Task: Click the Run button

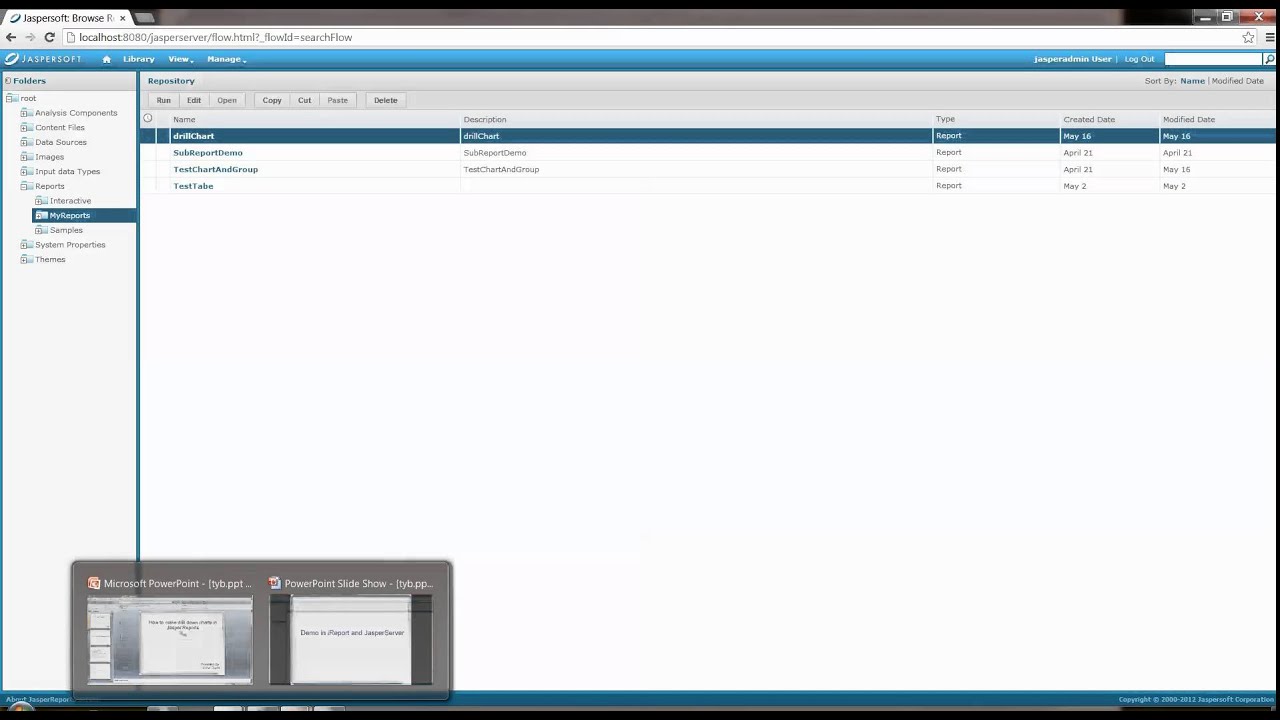Action: (163, 100)
